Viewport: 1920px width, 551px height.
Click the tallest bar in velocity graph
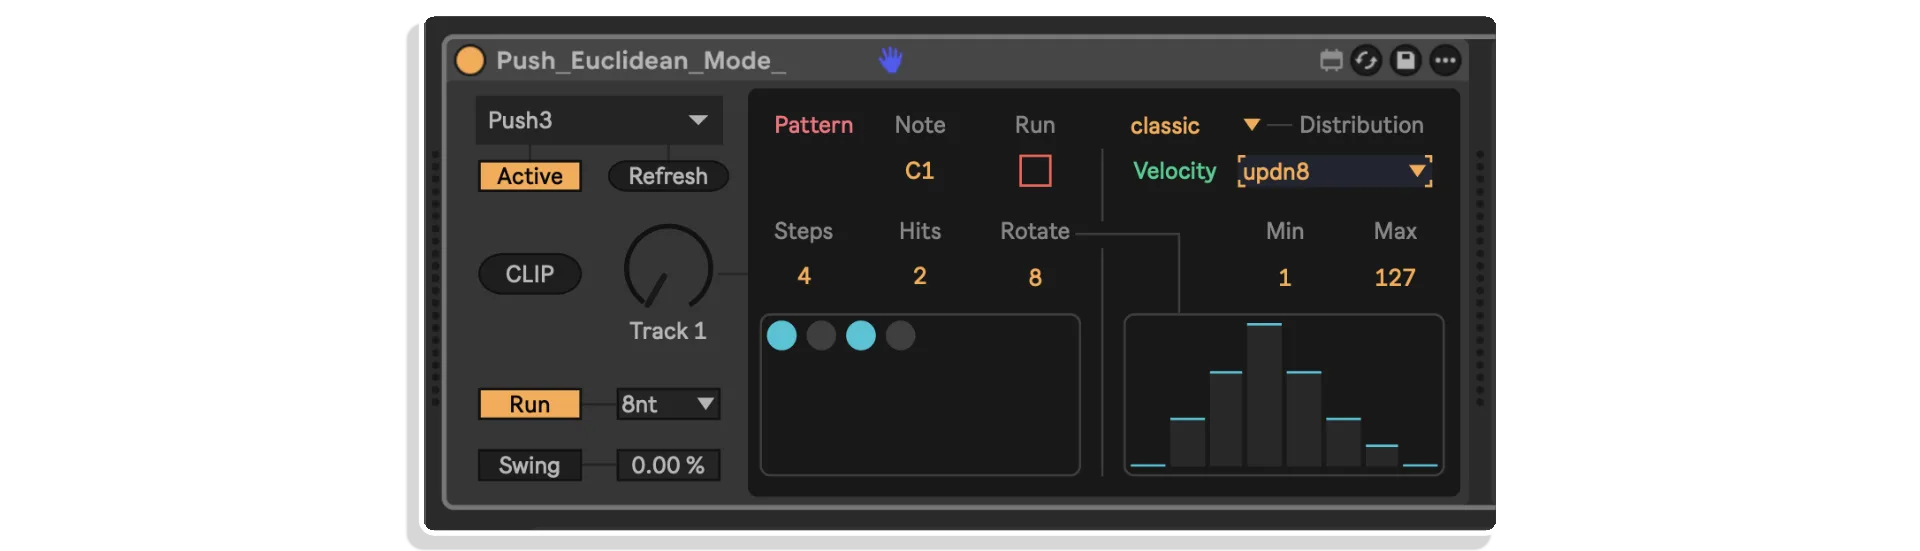coord(1264,395)
